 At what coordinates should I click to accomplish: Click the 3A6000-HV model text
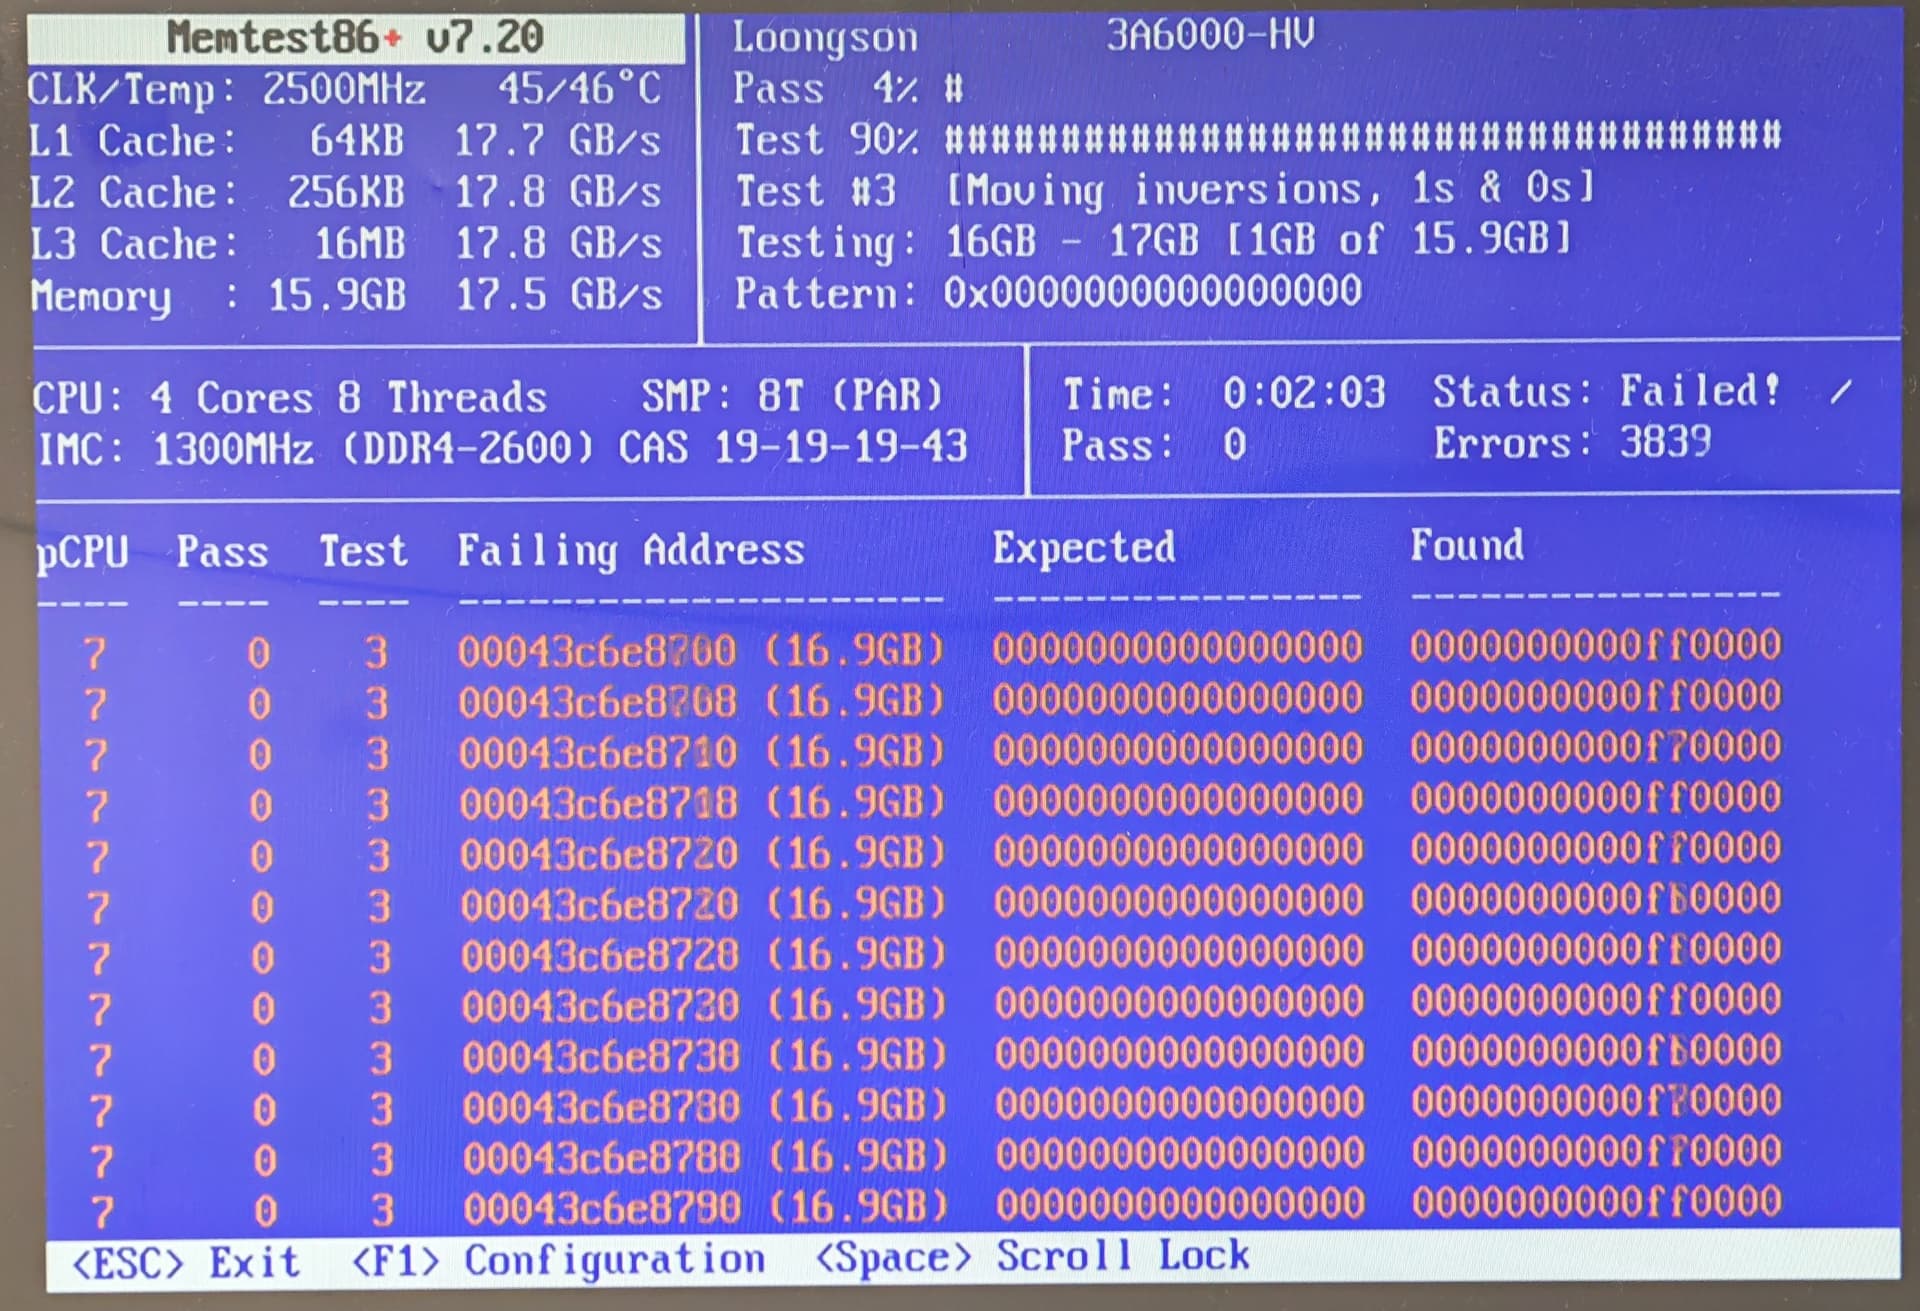point(1210,35)
